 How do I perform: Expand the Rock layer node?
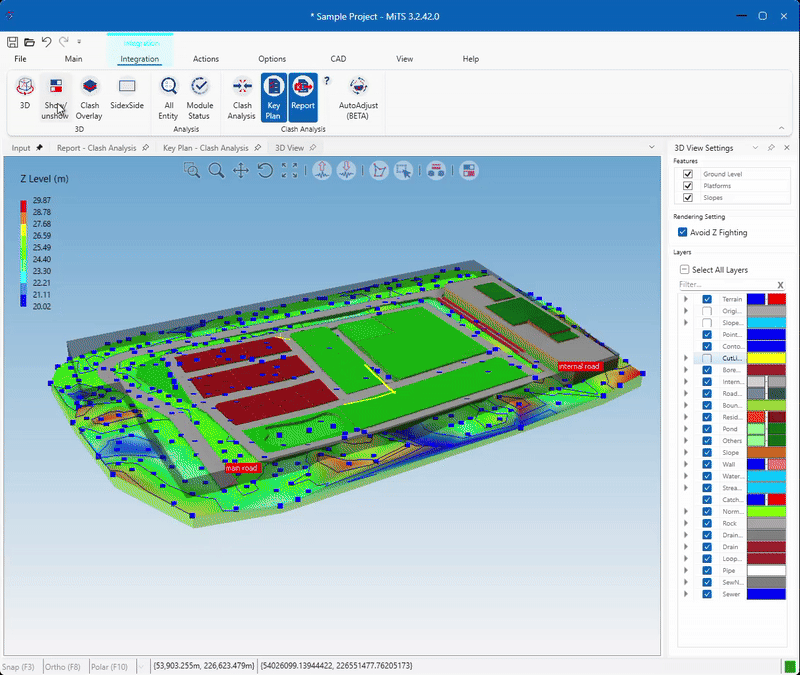click(686, 523)
